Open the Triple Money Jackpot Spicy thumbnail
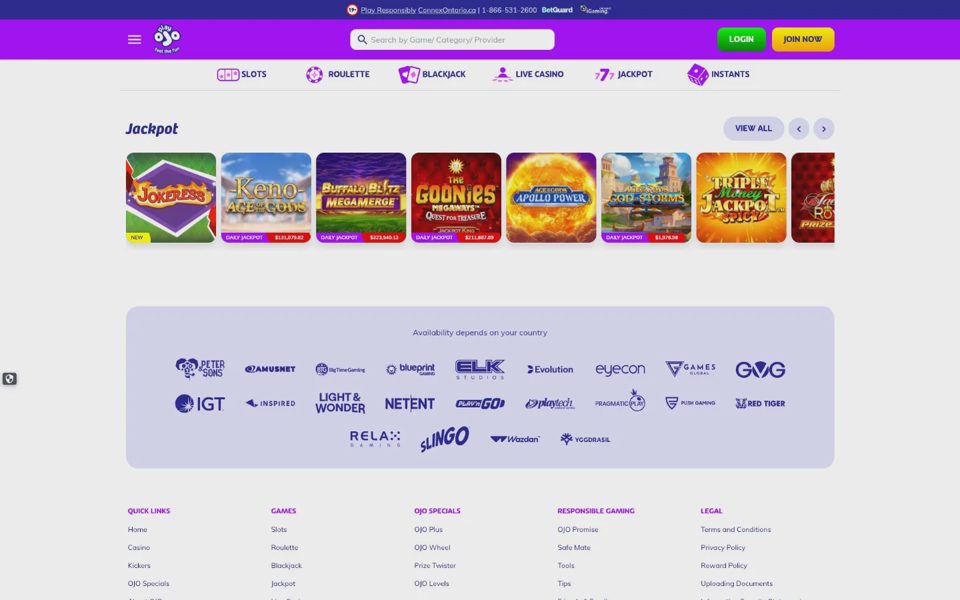The height and width of the screenshot is (600, 960). click(741, 198)
